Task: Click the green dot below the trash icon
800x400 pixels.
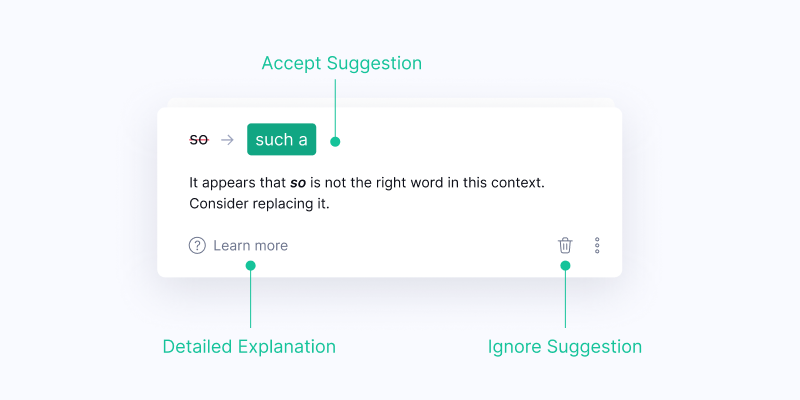Action: tap(565, 266)
